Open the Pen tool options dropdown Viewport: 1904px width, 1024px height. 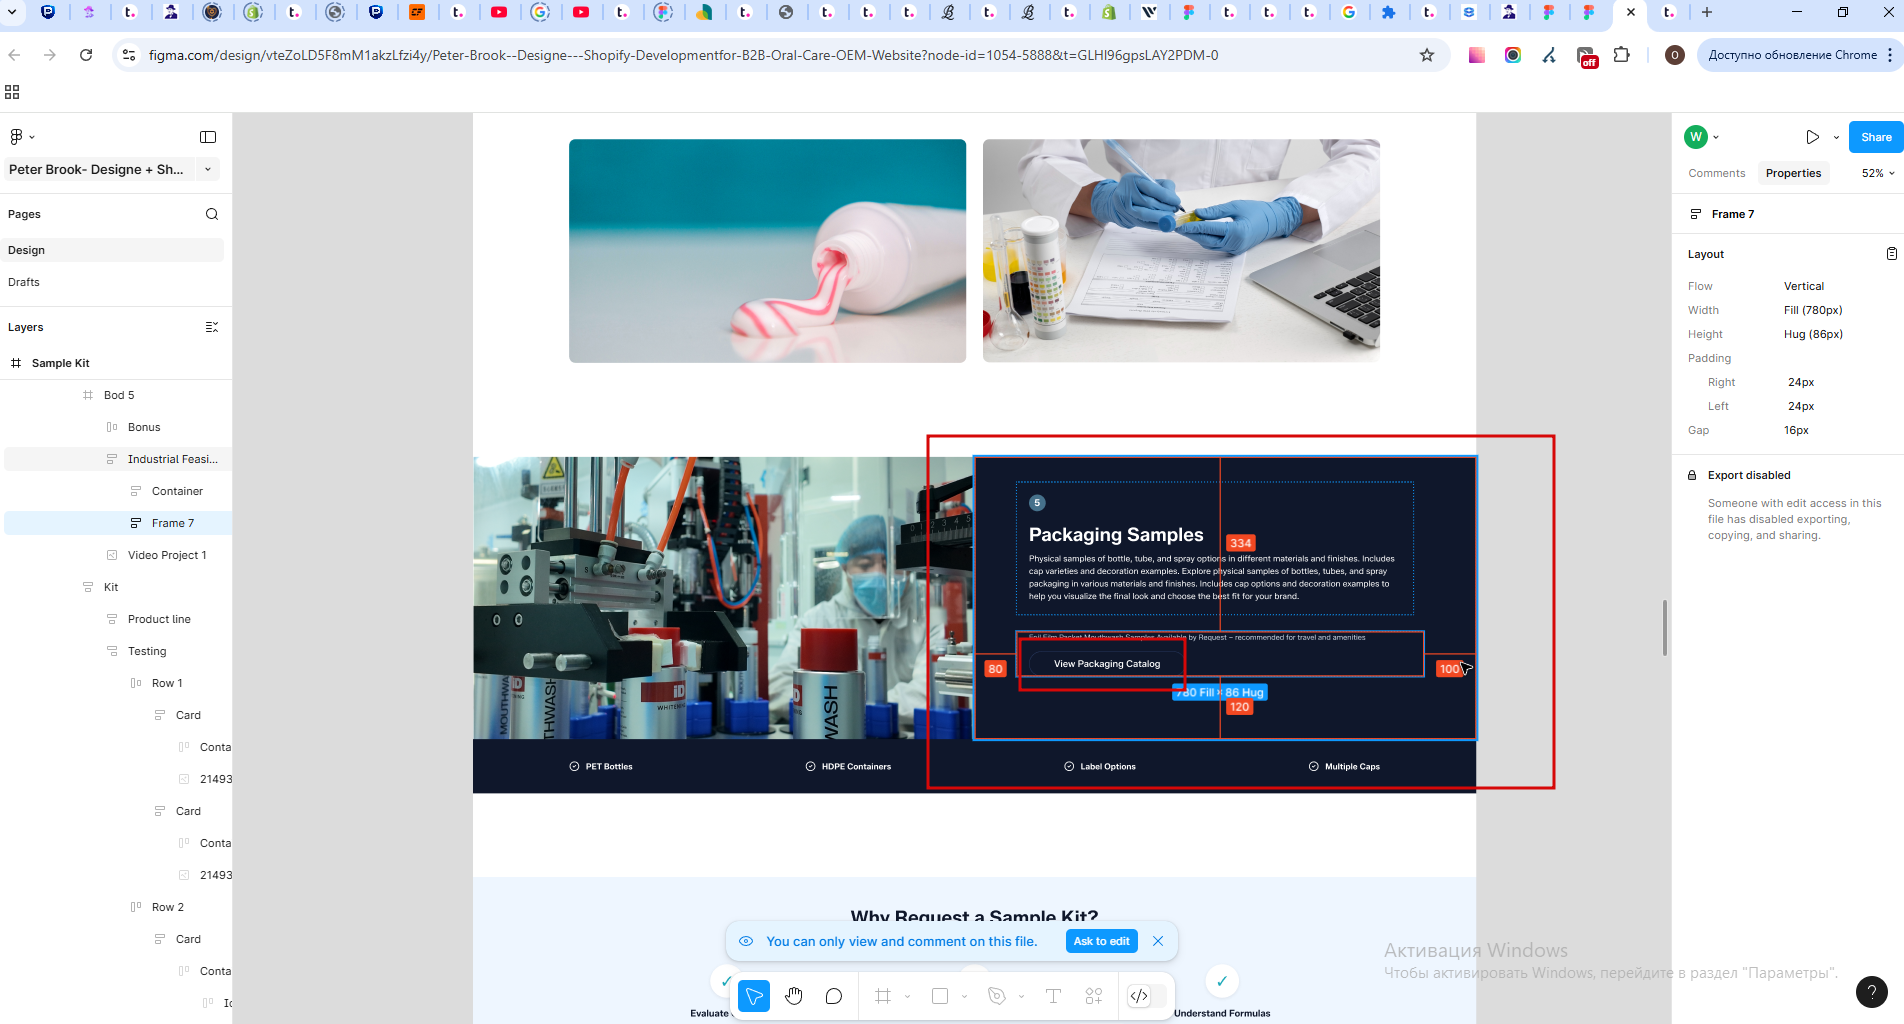[x=1021, y=996]
